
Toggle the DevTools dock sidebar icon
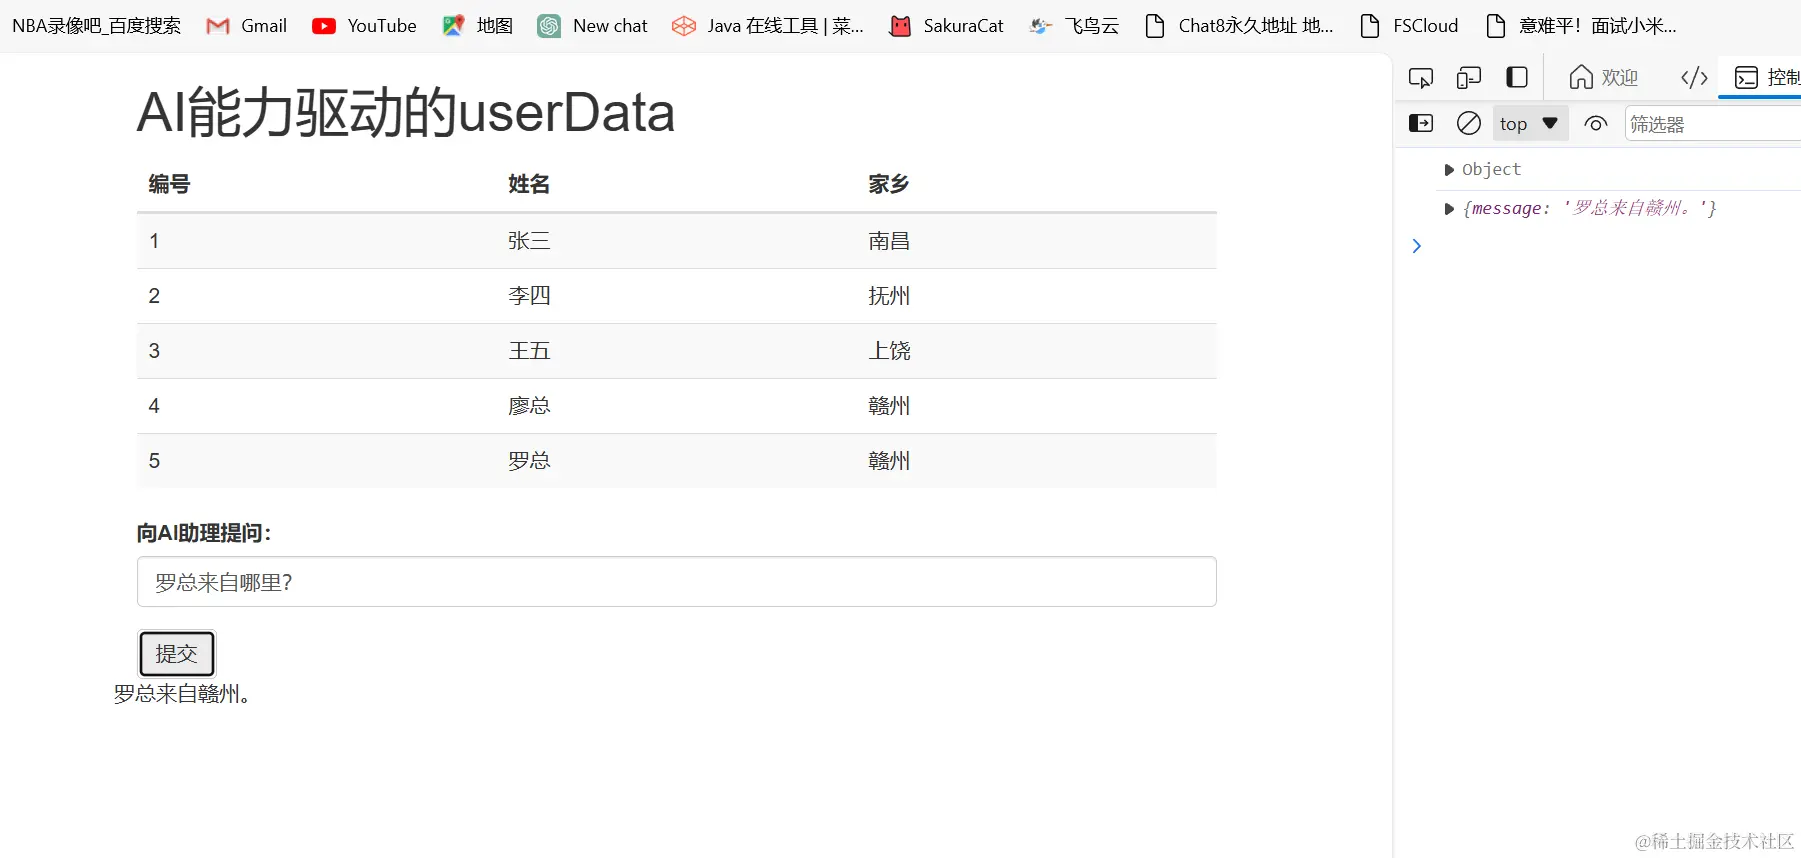click(x=1517, y=78)
